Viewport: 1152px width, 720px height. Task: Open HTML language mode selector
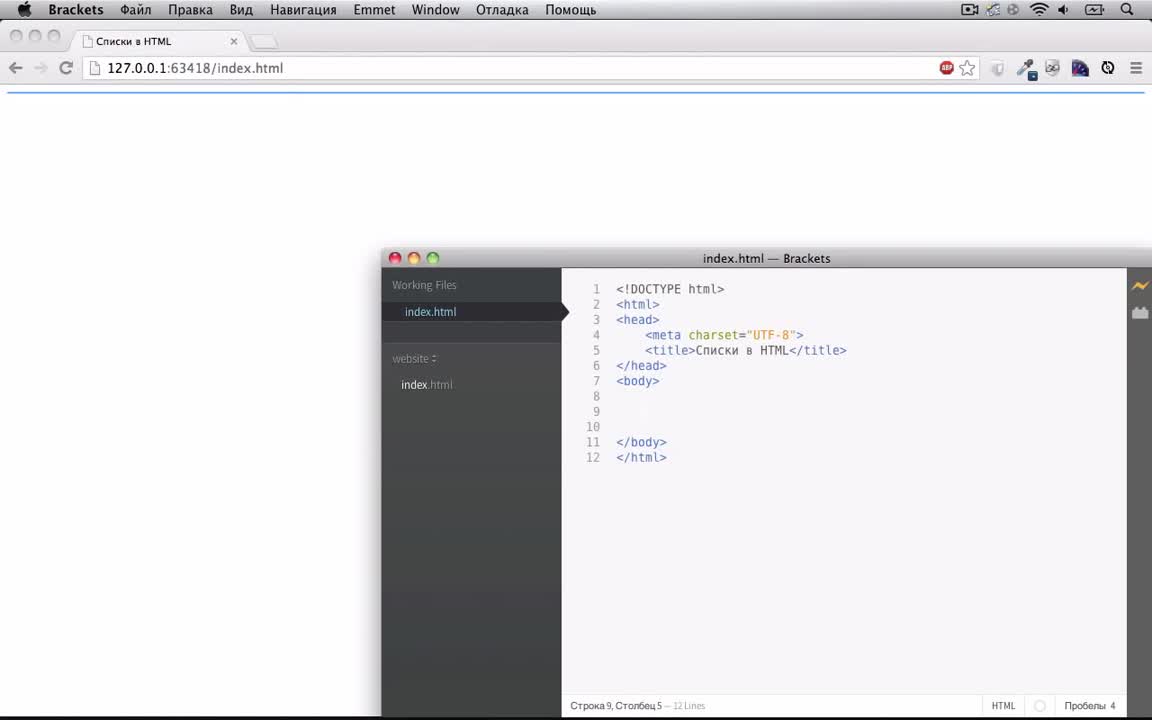pyautogui.click(x=1003, y=706)
